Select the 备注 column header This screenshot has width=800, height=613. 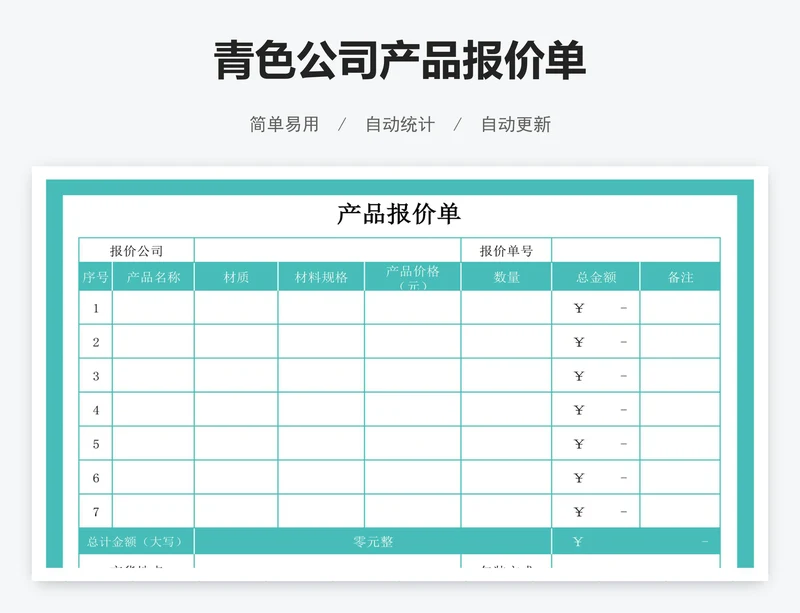coord(680,277)
